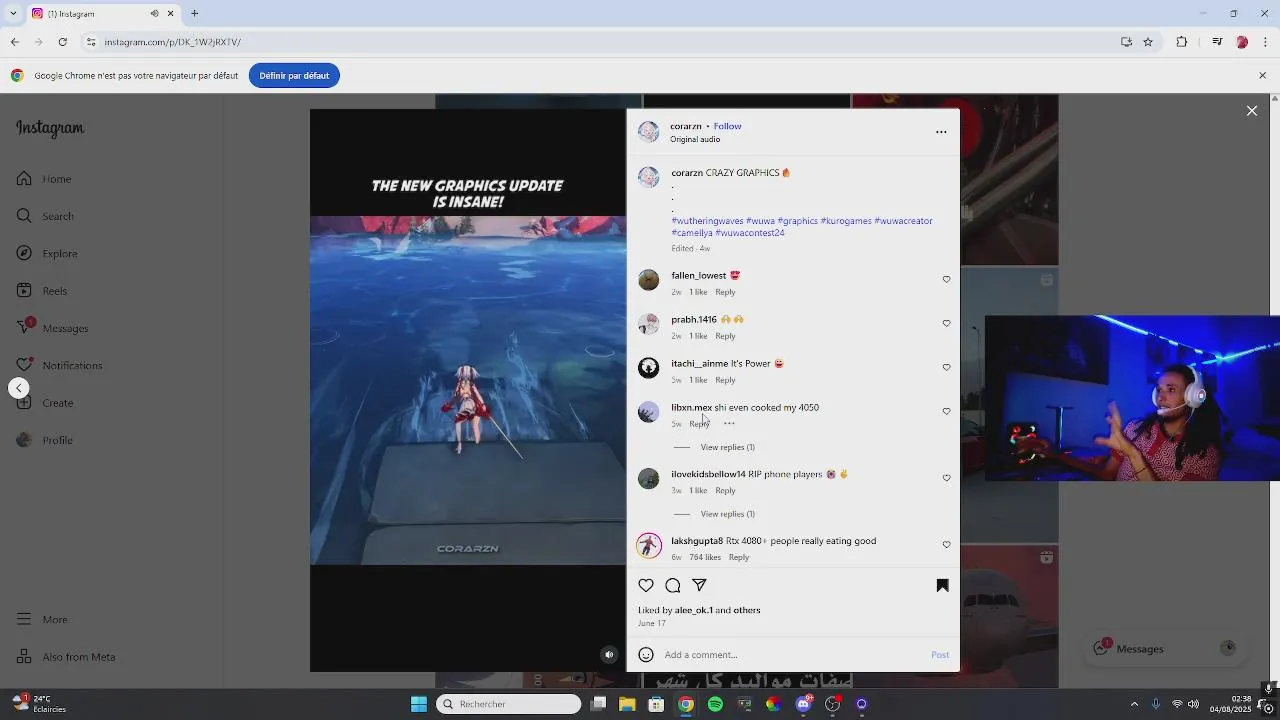This screenshot has height=720, width=1280.
Task: Like itachi__ainme's comment
Action: point(946,368)
